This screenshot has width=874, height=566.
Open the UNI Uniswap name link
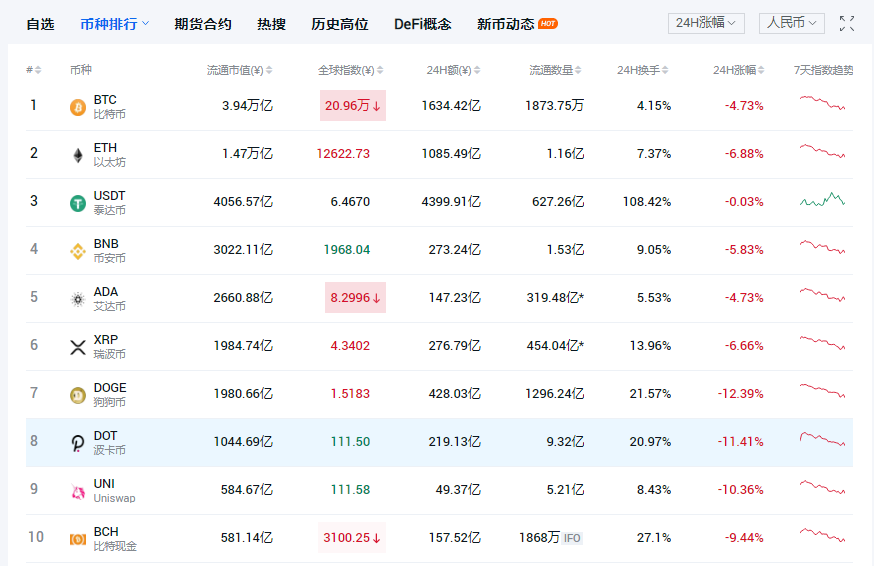point(114,490)
